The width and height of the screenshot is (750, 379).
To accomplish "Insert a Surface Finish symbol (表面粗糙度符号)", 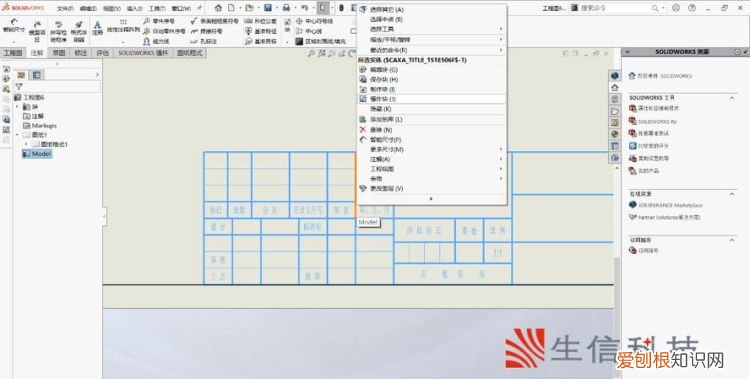I will coord(214,21).
